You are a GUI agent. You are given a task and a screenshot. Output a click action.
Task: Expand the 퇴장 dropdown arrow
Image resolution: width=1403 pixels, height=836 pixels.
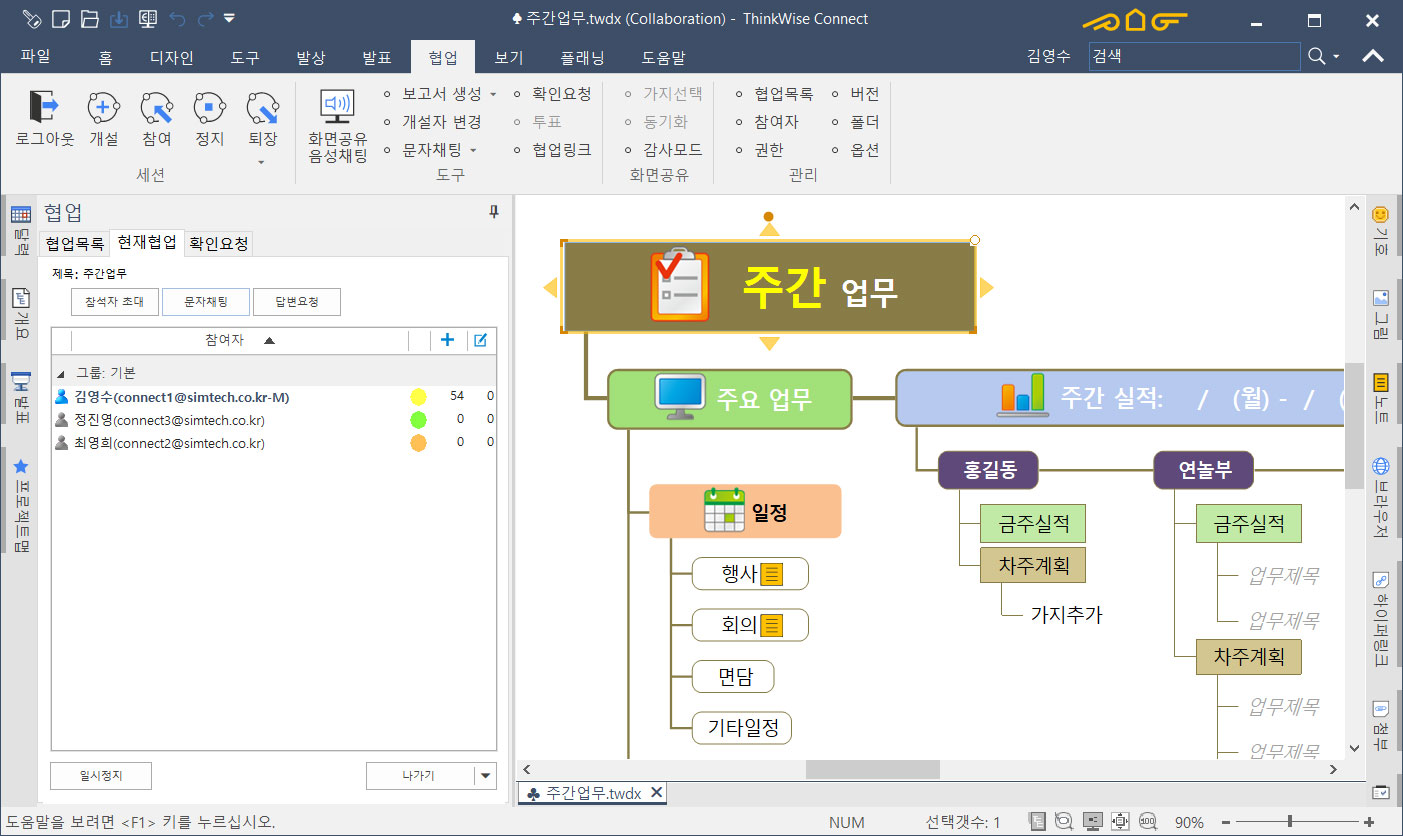tap(262, 162)
